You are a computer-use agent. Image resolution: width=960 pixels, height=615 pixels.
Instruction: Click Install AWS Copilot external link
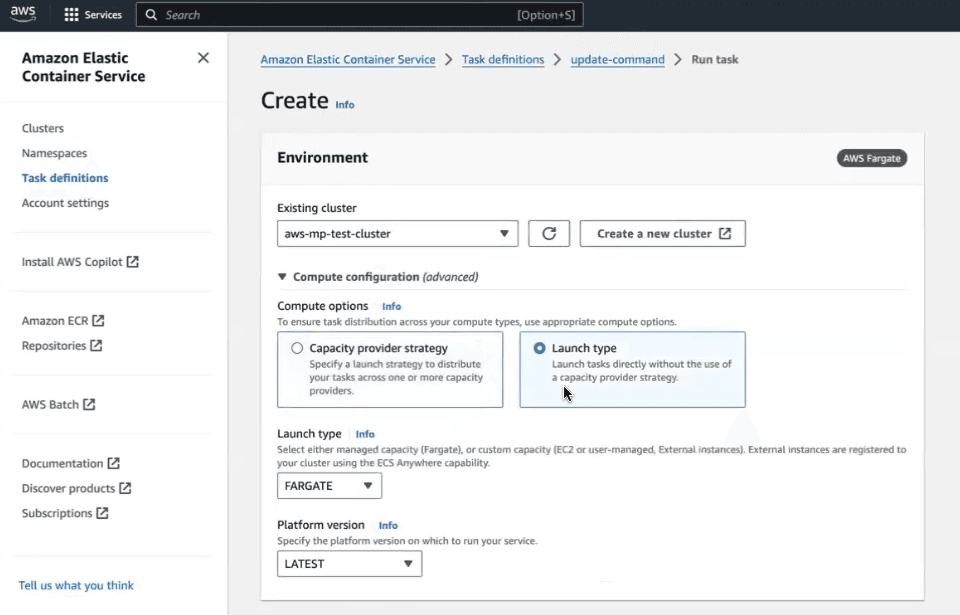[80, 262]
